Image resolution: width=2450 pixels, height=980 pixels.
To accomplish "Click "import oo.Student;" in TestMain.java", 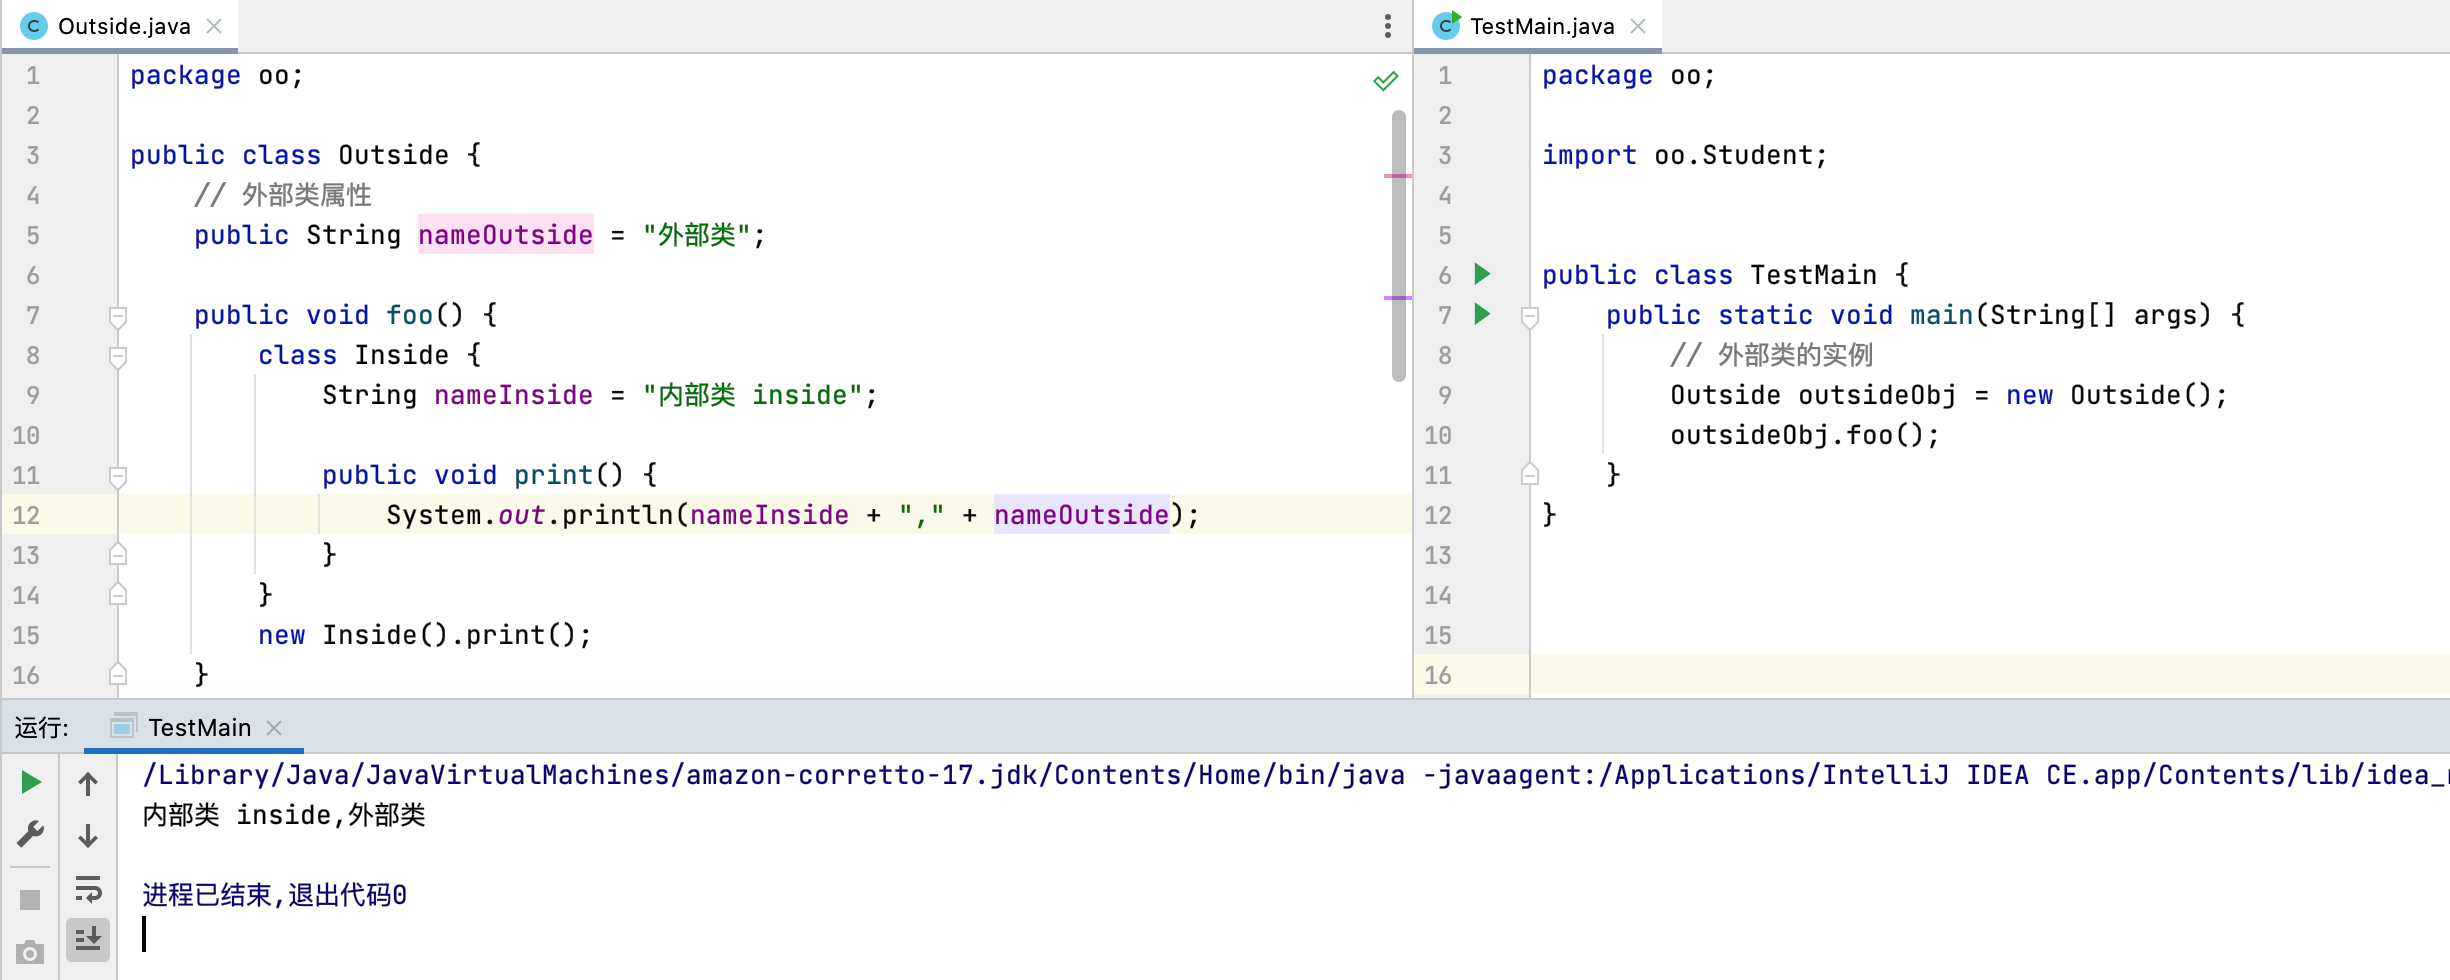I will (x=1685, y=155).
